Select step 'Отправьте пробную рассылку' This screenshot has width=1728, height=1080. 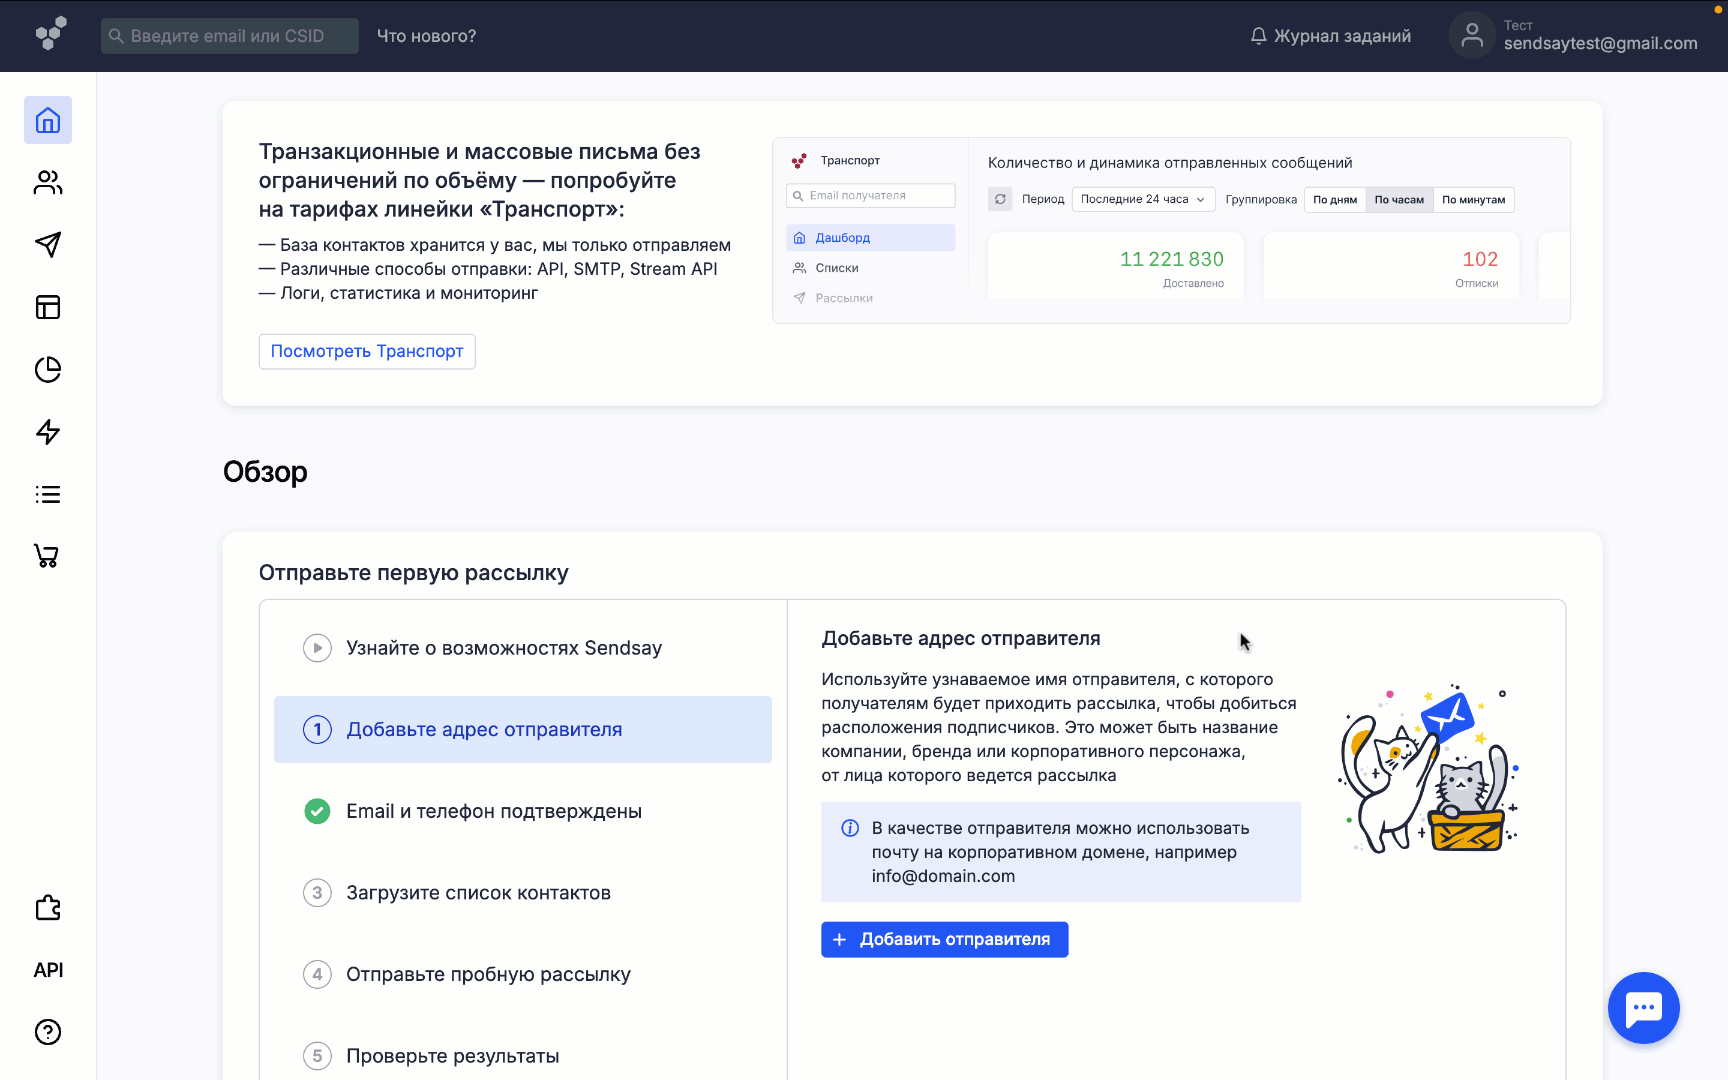(488, 975)
